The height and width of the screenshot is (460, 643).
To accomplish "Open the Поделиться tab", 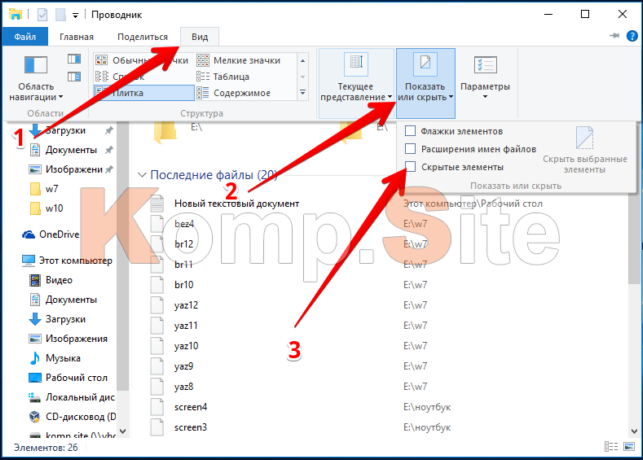I will click(142, 37).
